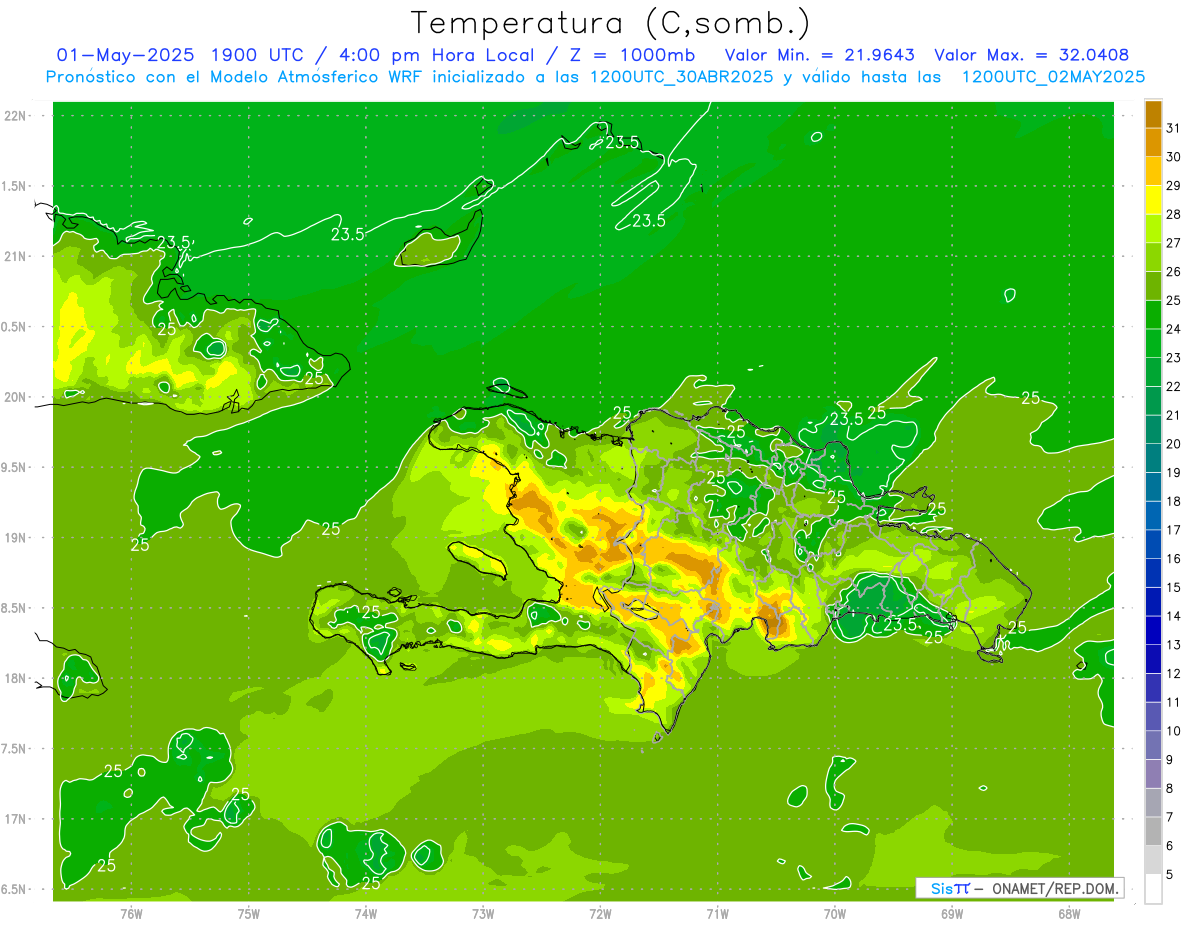Click the yellow segment between 28 and 29
1200x927 pixels.
point(1153,200)
